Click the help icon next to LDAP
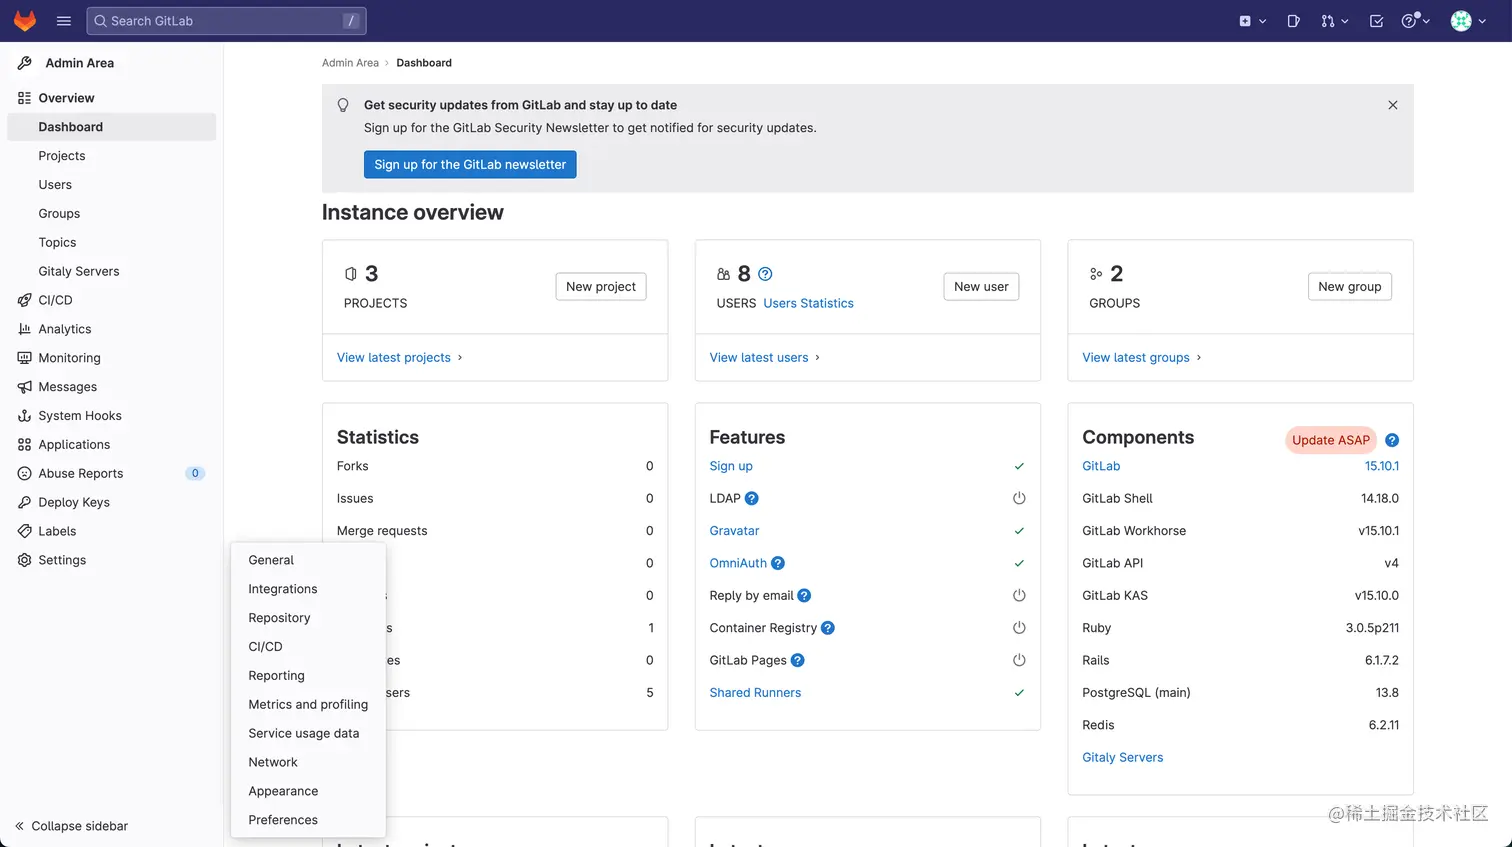This screenshot has width=1512, height=847. tap(752, 498)
